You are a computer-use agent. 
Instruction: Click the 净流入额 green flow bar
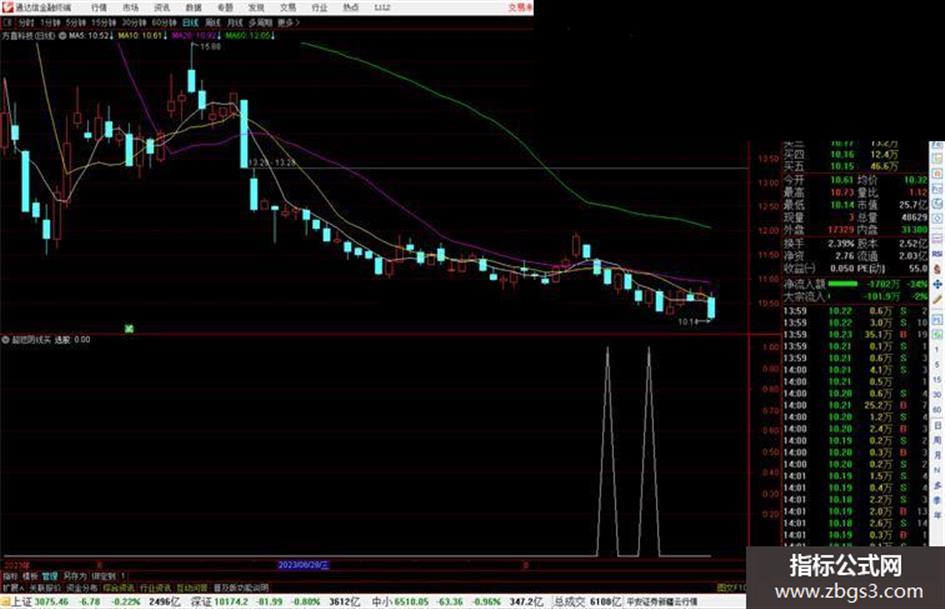click(843, 283)
